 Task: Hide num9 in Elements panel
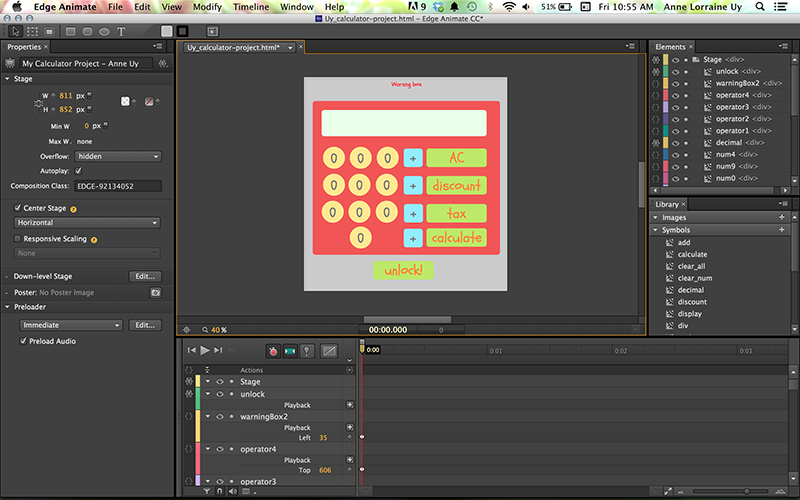(676, 167)
